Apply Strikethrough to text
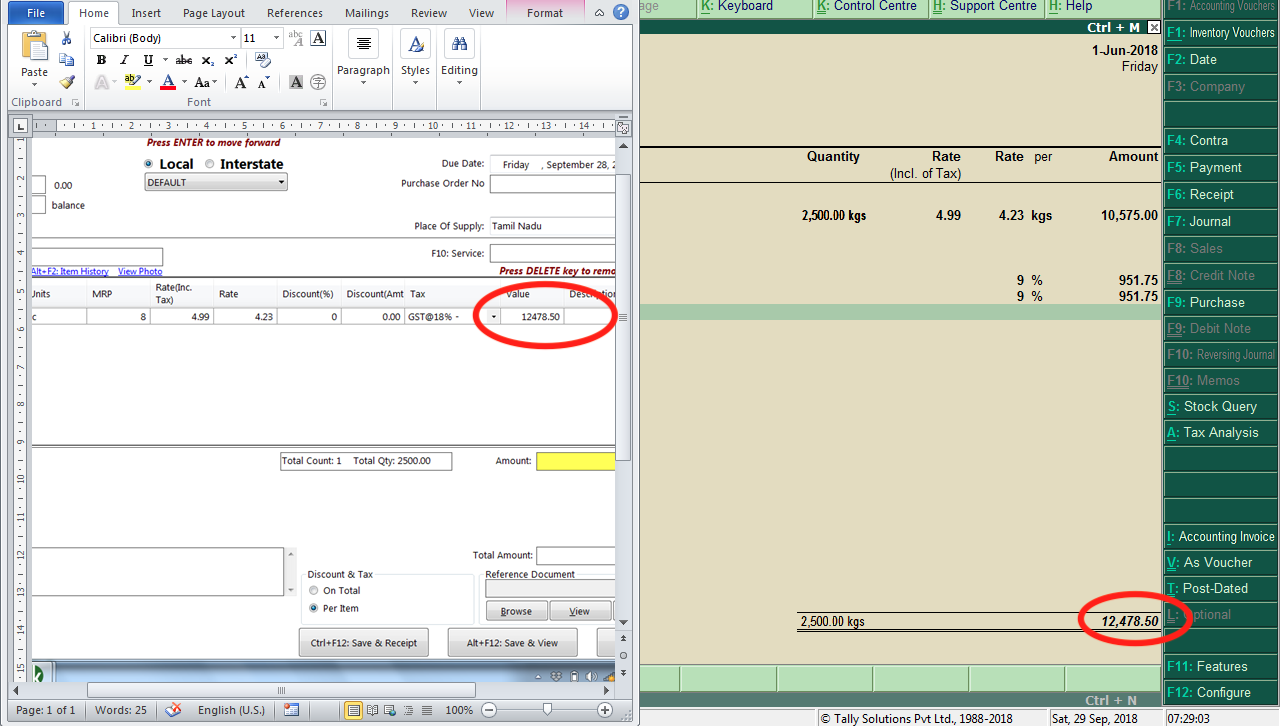This screenshot has height=726, width=1280. click(183, 60)
